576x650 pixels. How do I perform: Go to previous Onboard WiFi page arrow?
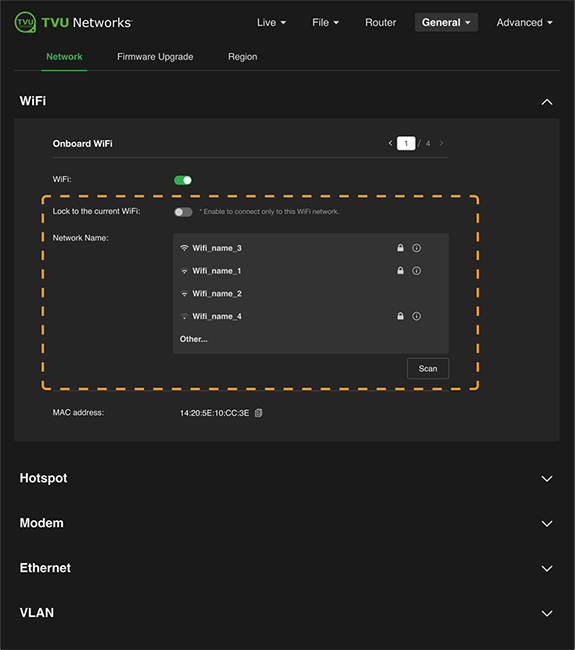[x=390, y=143]
